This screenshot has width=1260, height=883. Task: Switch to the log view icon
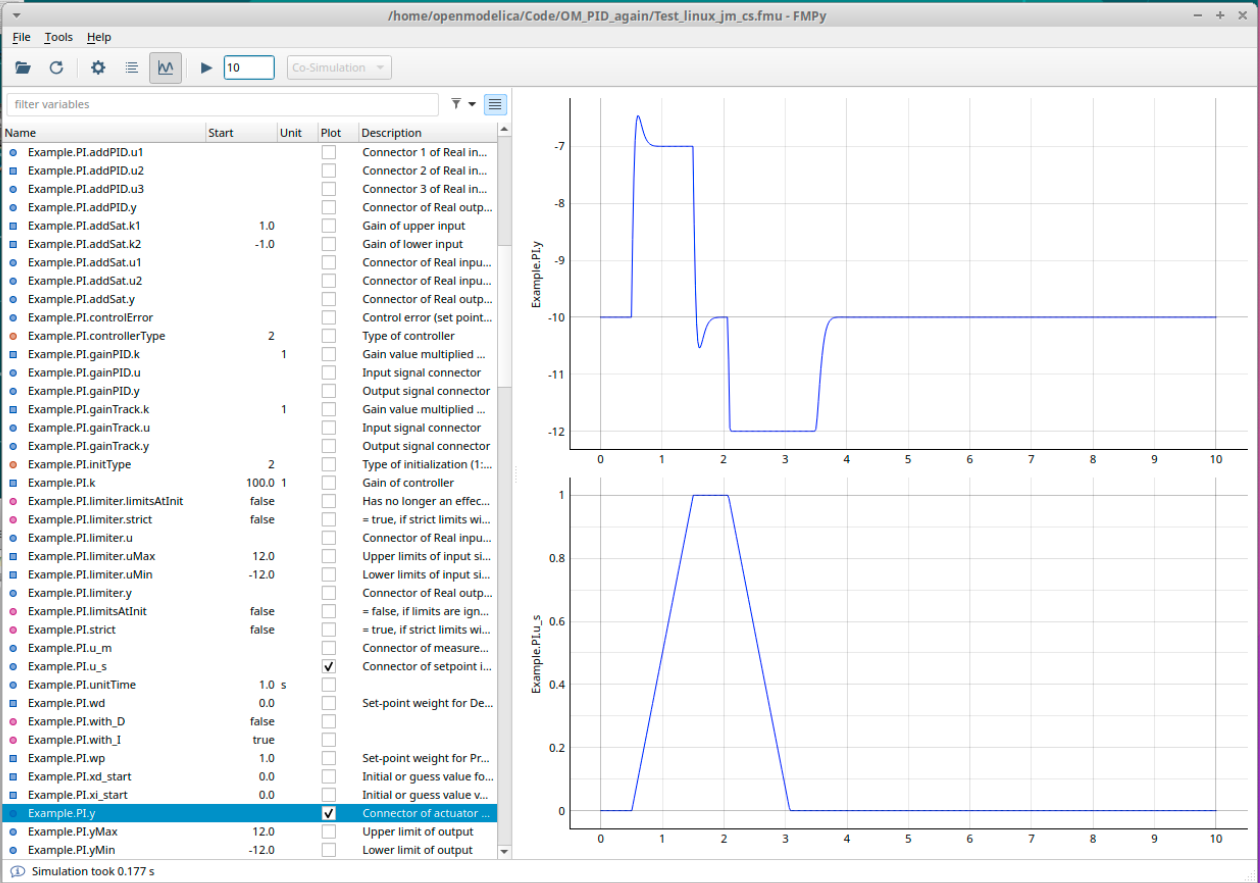click(131, 67)
